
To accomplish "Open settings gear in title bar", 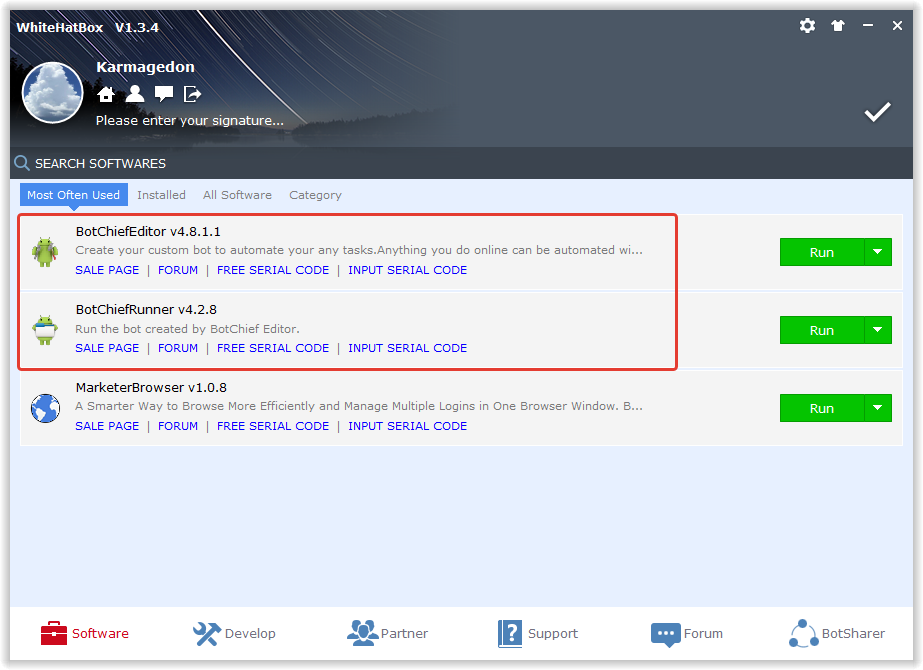I will [x=807, y=26].
